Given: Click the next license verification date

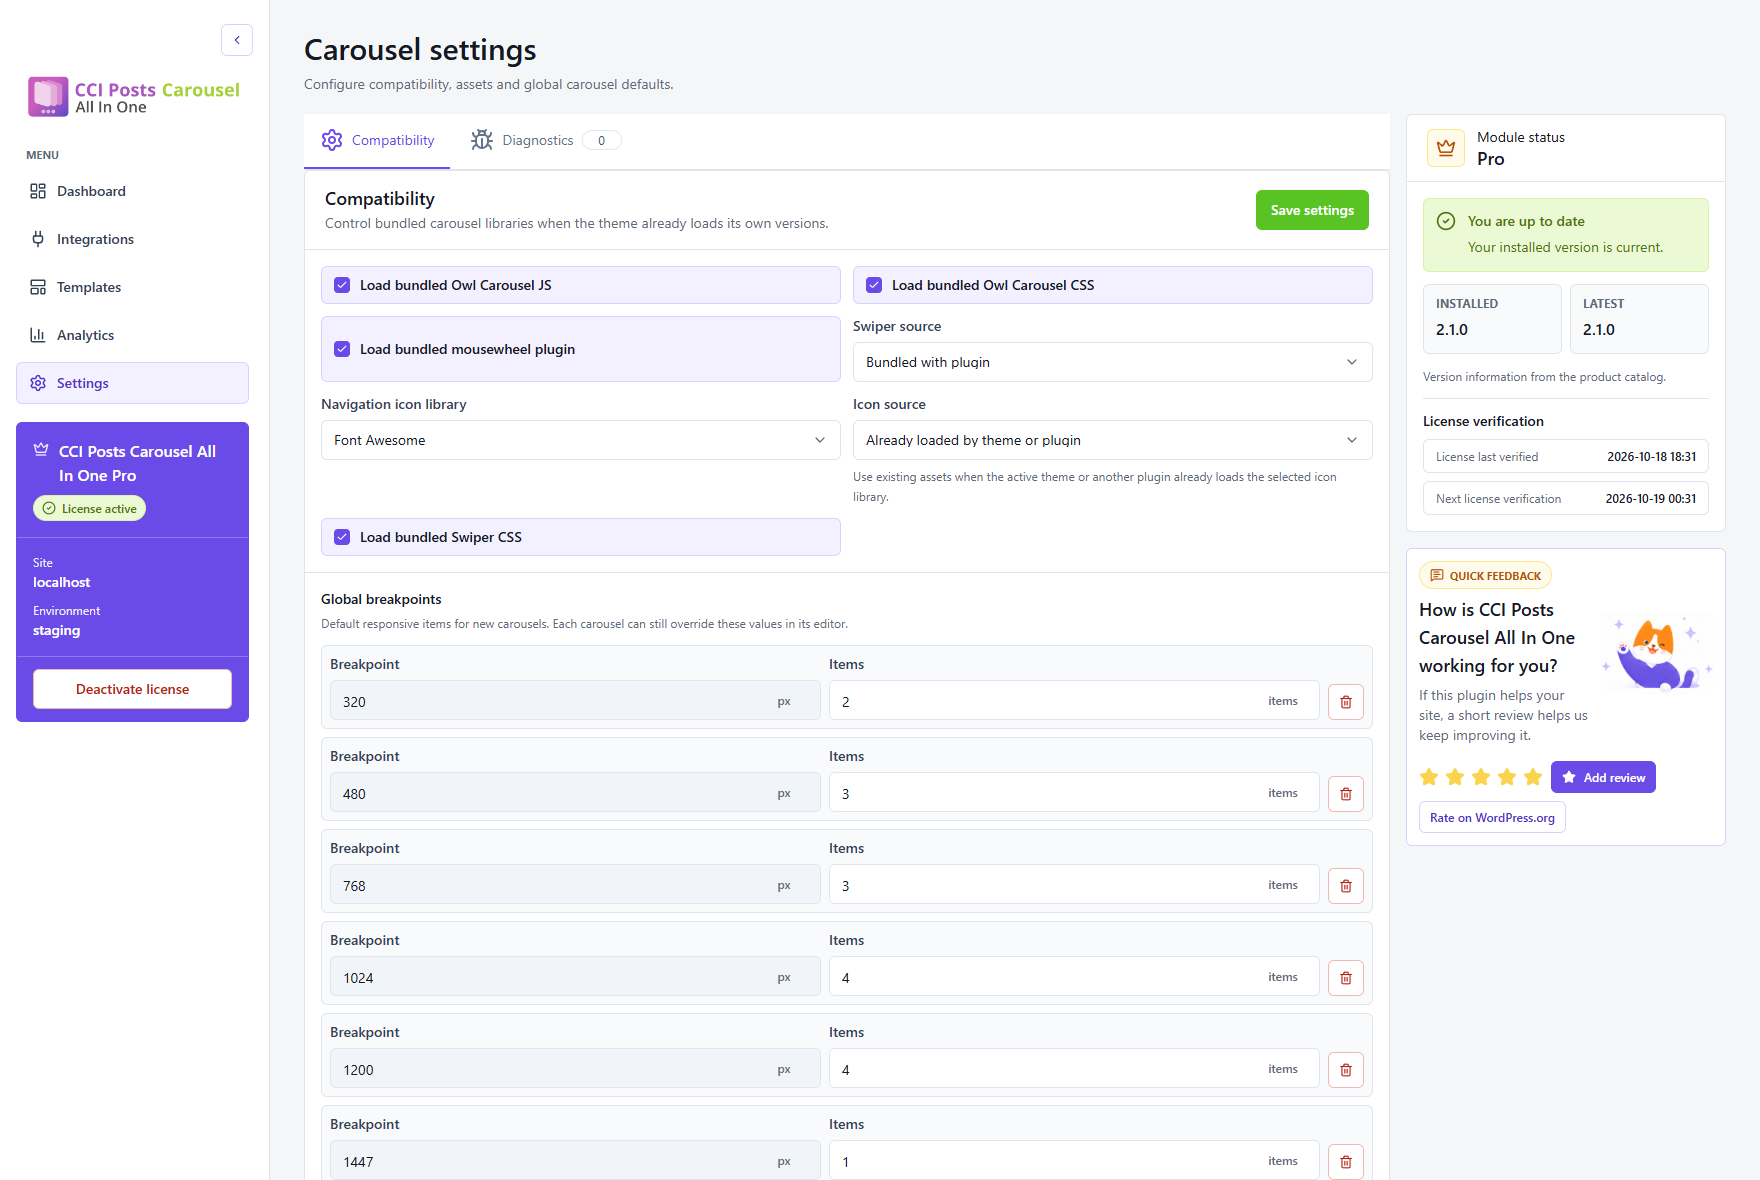Looking at the screenshot, I should 1650,498.
